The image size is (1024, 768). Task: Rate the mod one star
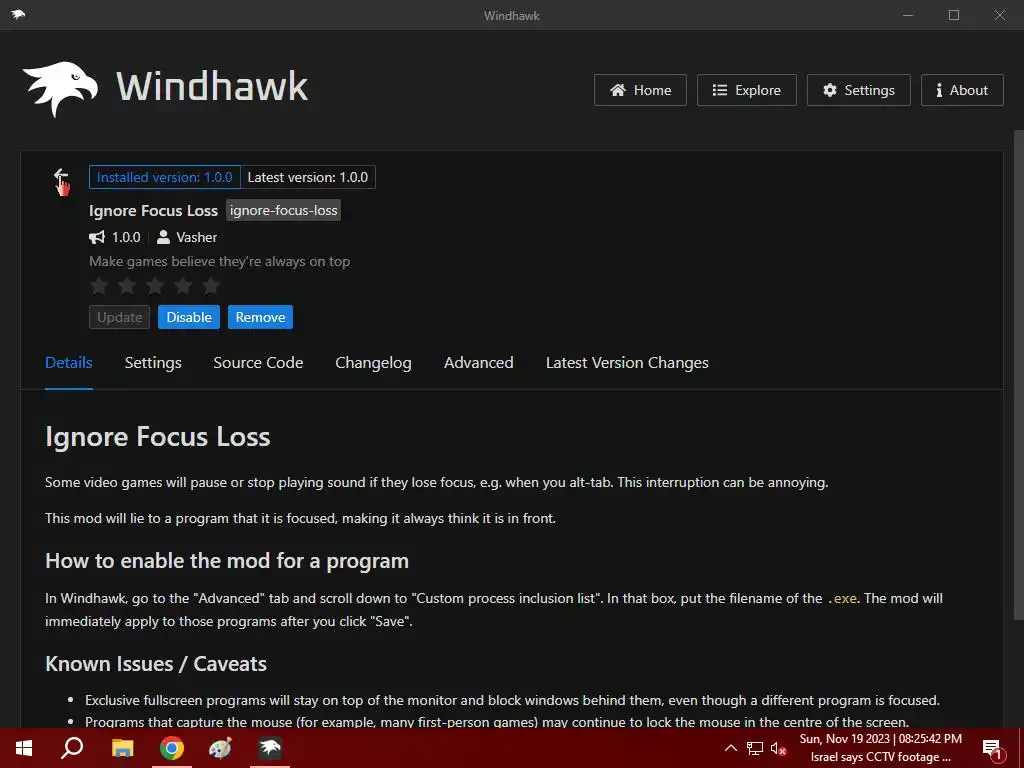coord(99,285)
